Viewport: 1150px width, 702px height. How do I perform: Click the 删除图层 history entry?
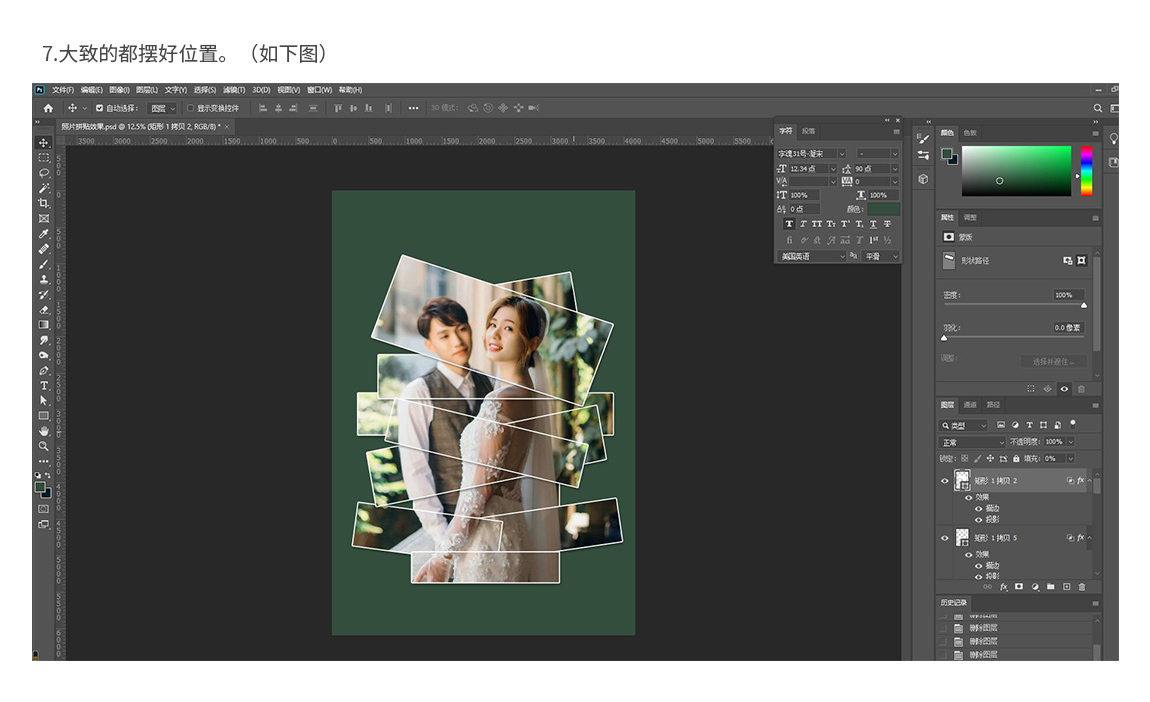983,628
